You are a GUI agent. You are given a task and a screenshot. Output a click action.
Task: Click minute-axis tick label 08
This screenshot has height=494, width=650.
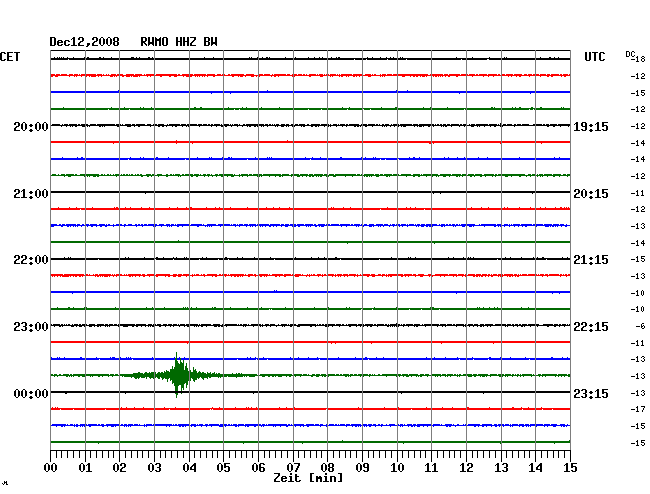[x=327, y=468]
